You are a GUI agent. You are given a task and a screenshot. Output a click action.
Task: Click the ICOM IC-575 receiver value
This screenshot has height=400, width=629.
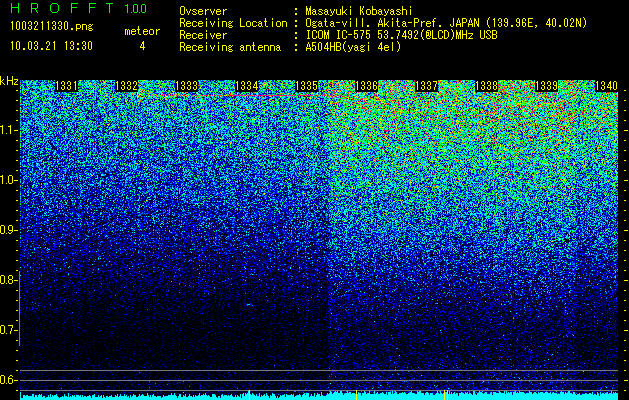coord(401,35)
